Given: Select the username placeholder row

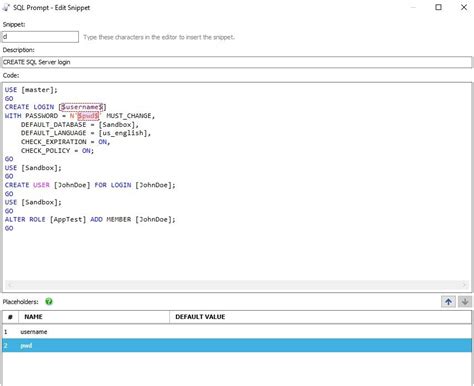Looking at the screenshot, I should (x=237, y=332).
